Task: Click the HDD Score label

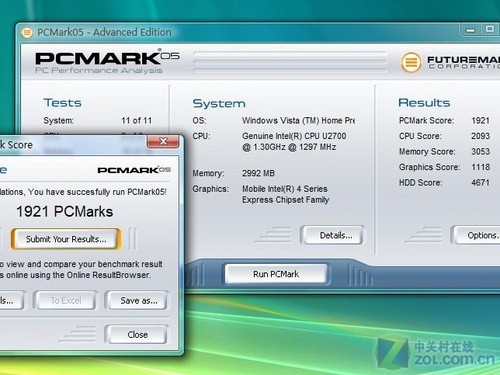Action: pos(420,183)
